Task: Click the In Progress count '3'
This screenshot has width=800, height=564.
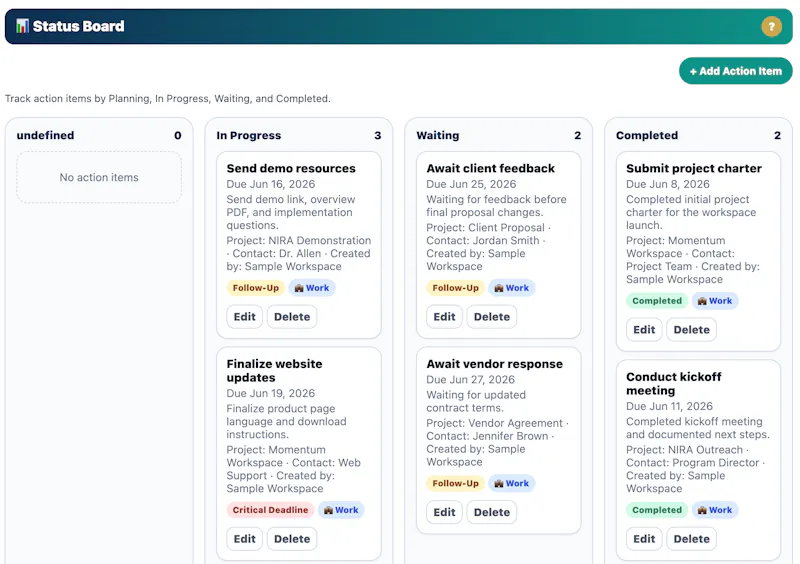Action: click(378, 135)
